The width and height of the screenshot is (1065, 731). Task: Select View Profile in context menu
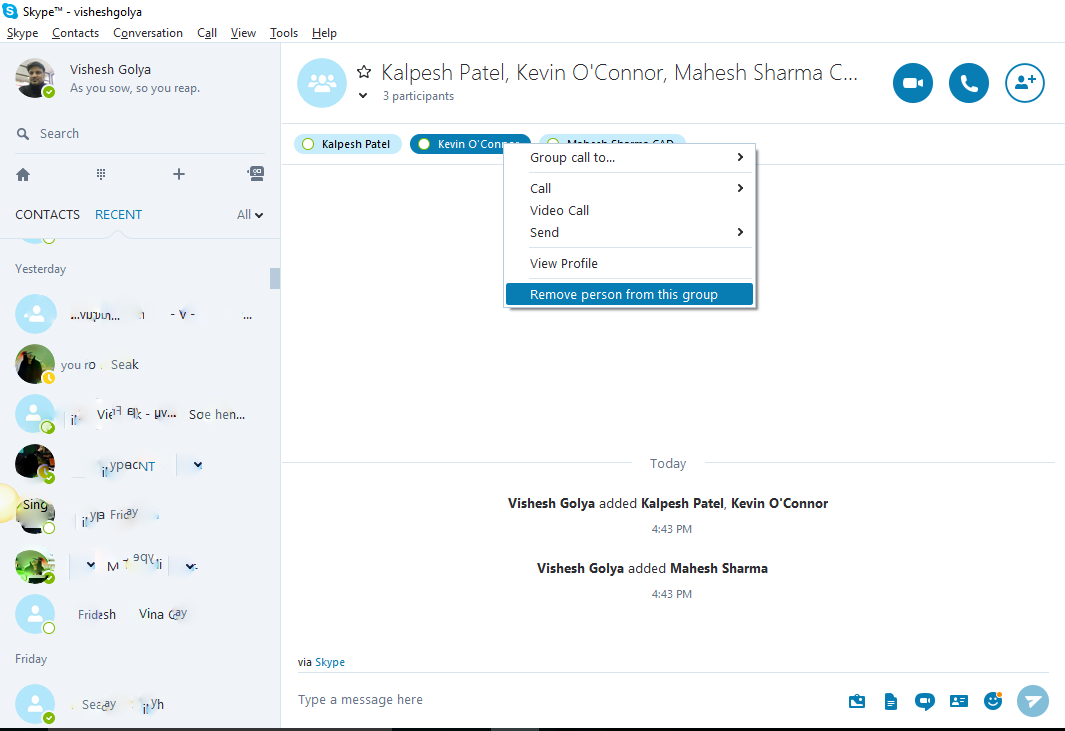tap(629, 264)
